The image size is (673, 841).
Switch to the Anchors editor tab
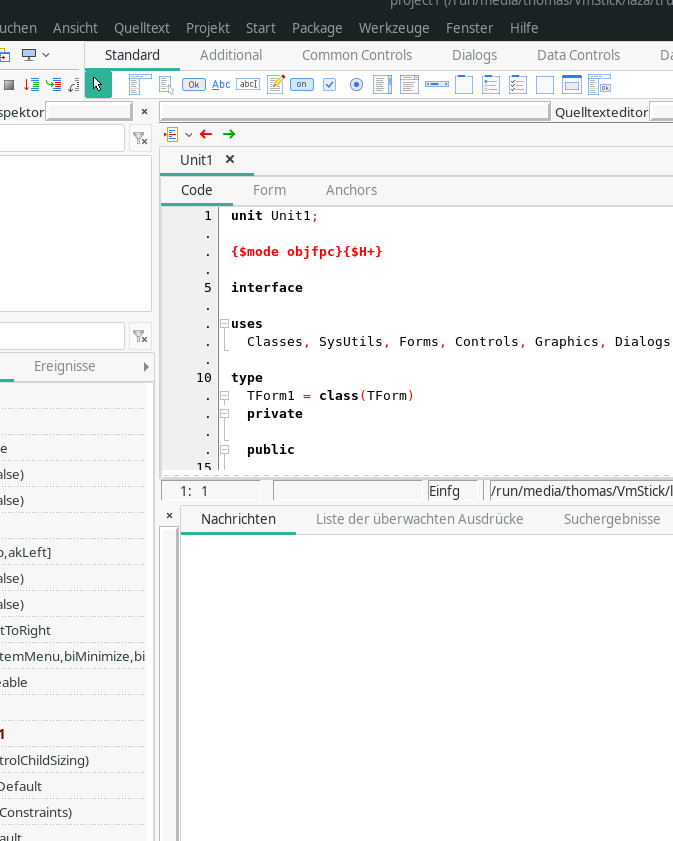[351, 190]
